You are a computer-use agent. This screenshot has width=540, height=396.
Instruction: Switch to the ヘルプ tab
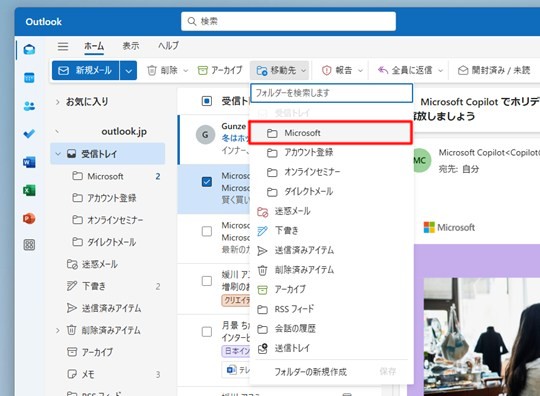[168, 46]
